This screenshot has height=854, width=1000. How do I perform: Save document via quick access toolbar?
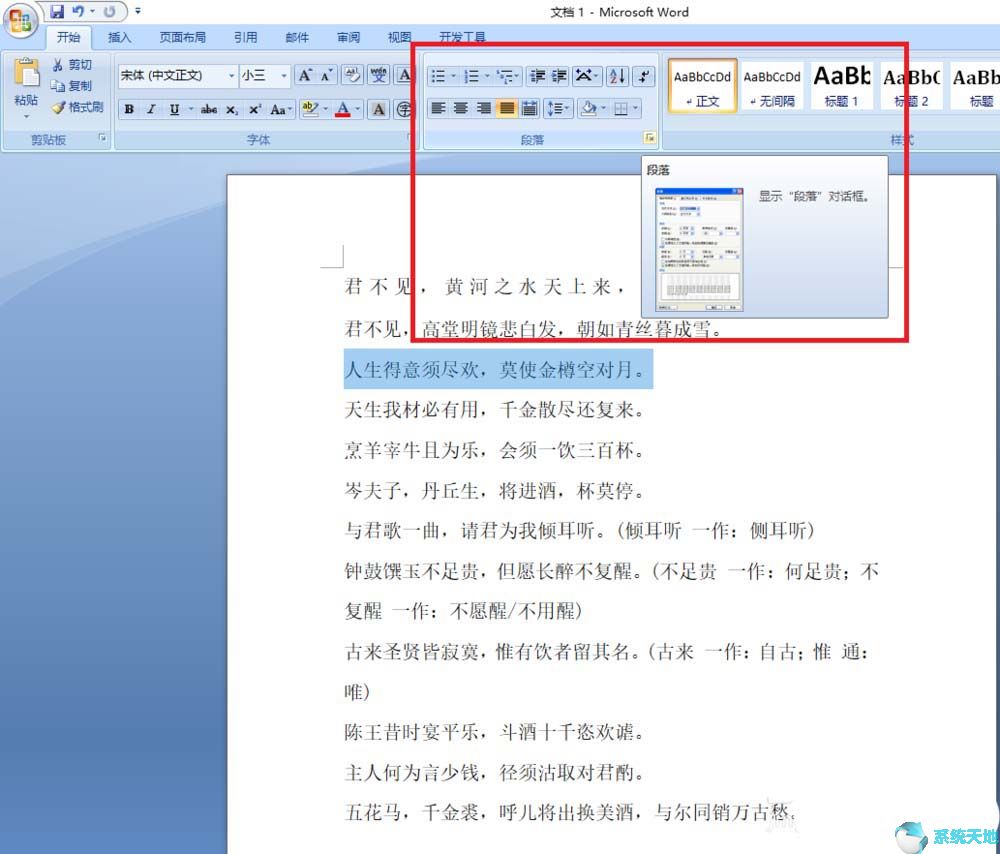coord(57,11)
